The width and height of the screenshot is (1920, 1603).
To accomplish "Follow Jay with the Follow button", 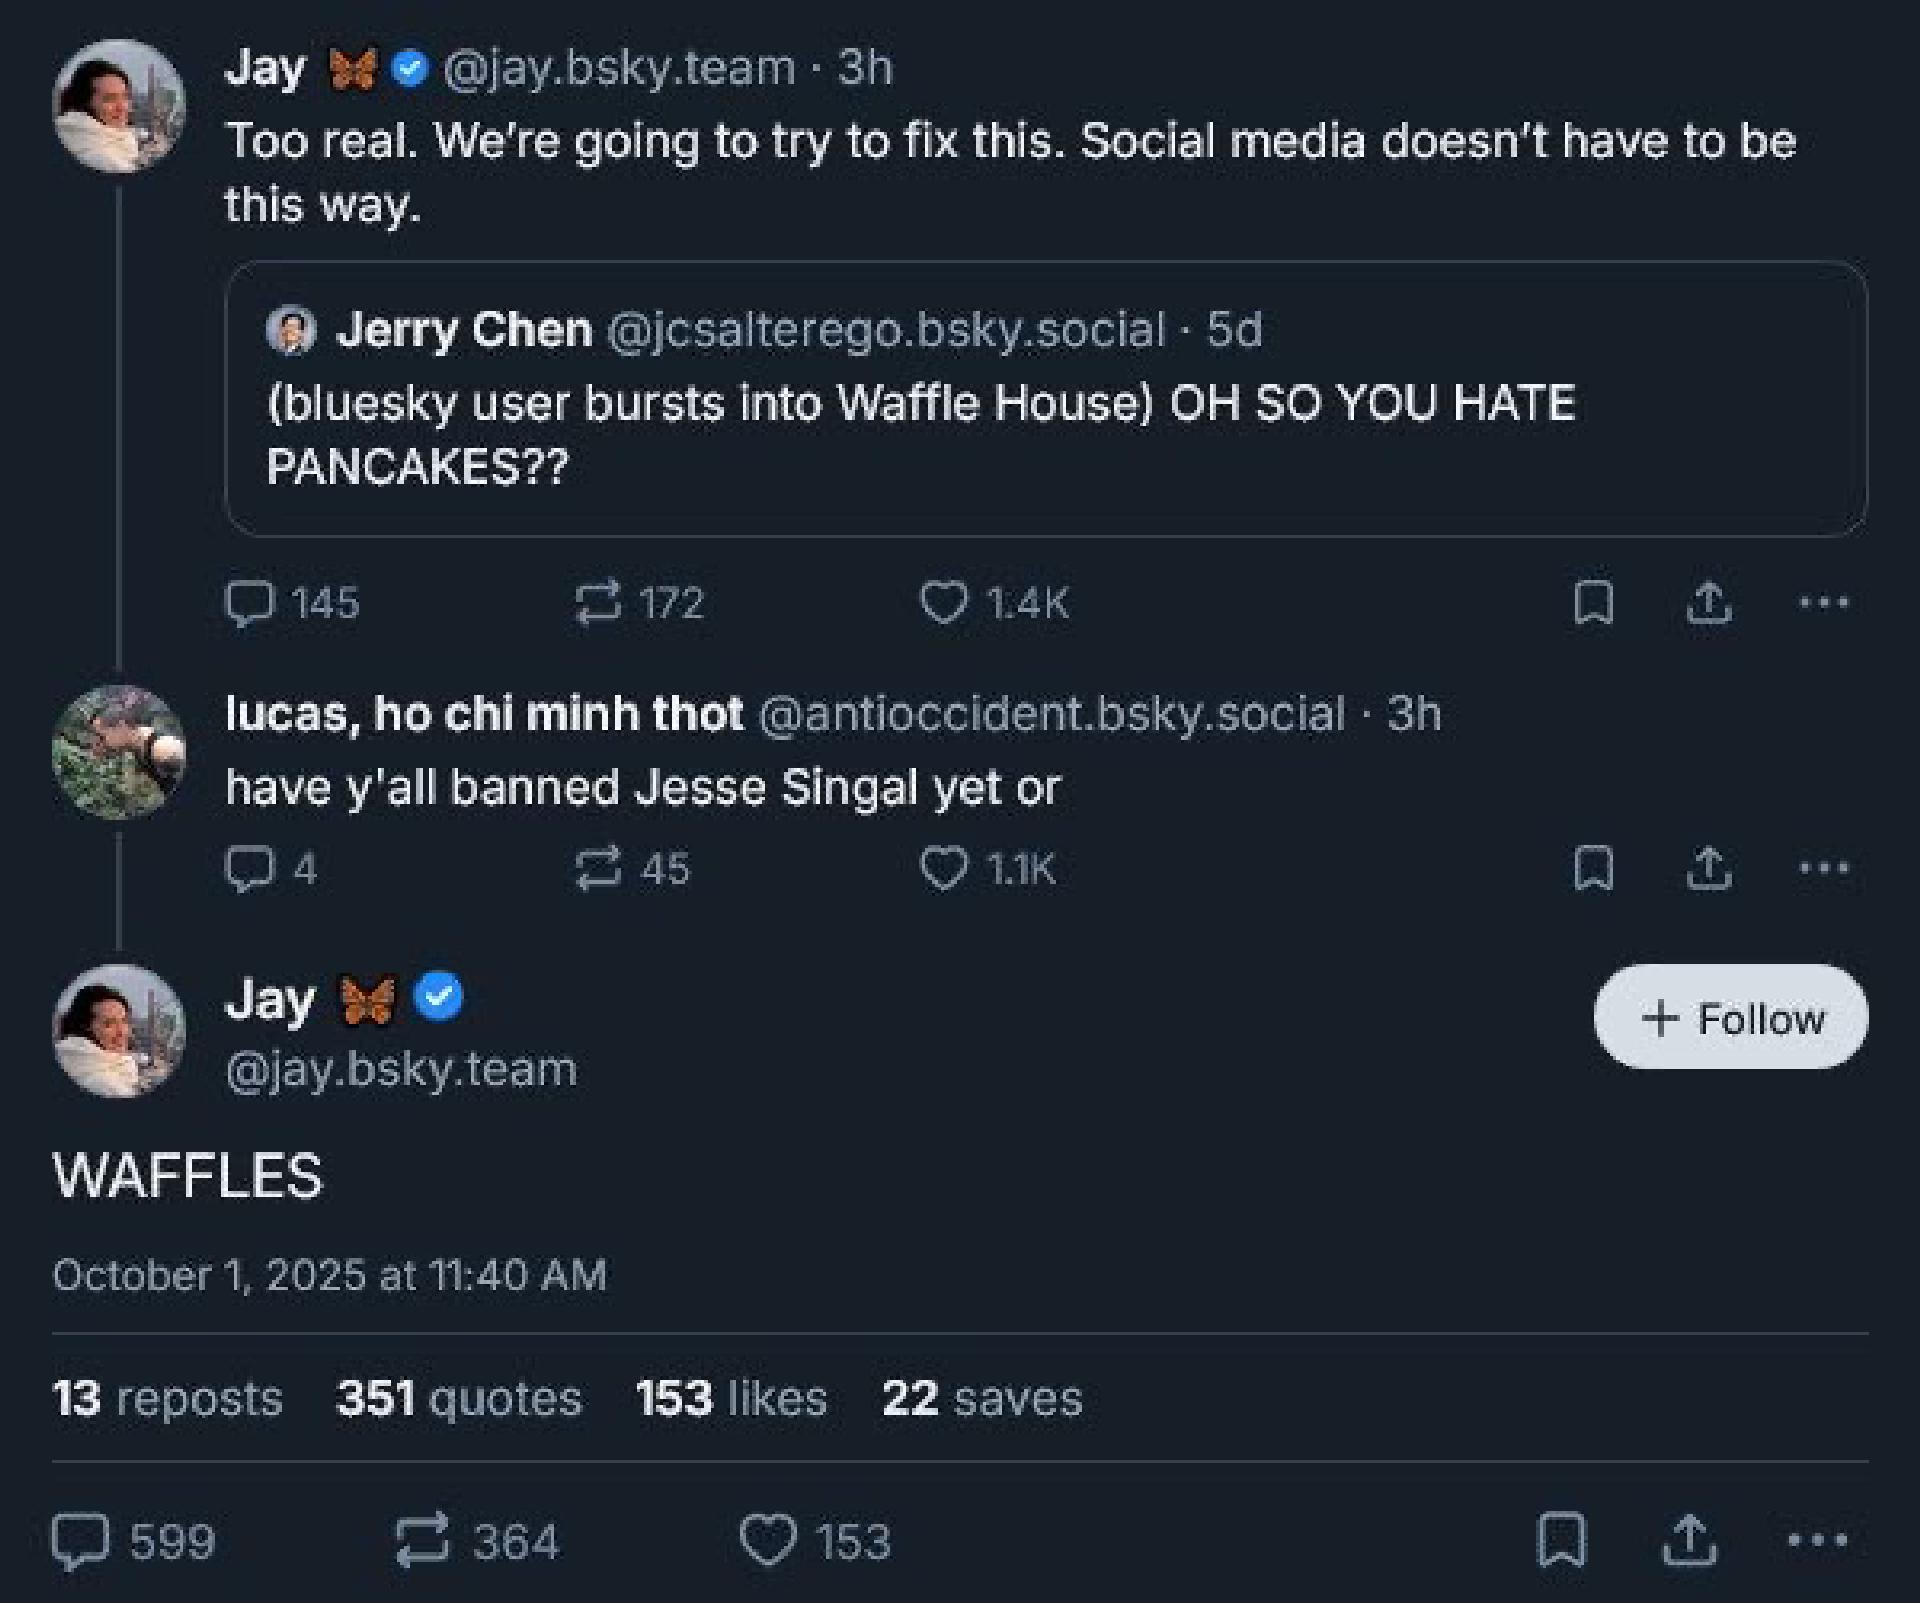I will (x=1730, y=1018).
